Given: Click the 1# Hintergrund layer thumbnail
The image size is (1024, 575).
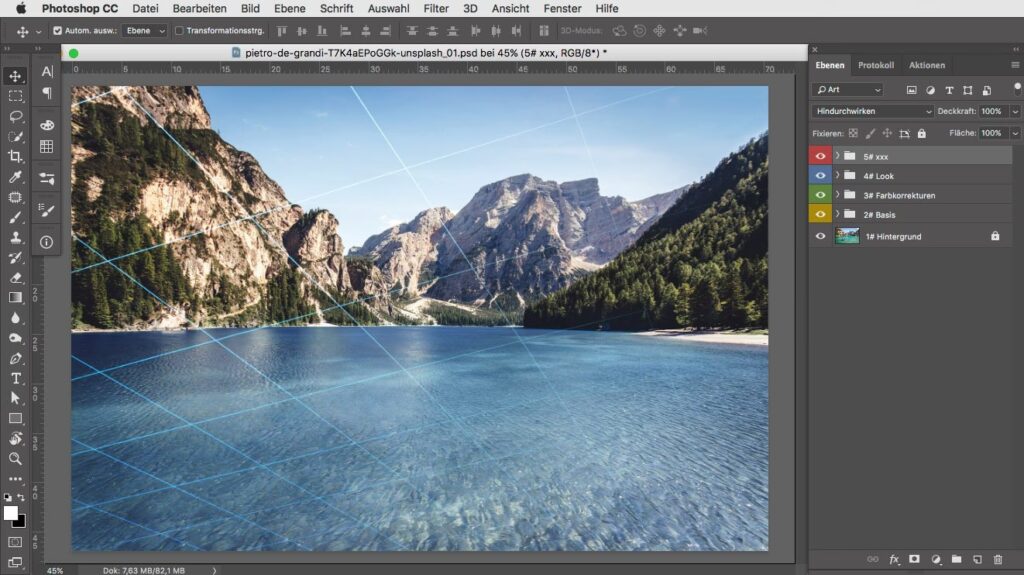Looking at the screenshot, I should tap(847, 236).
